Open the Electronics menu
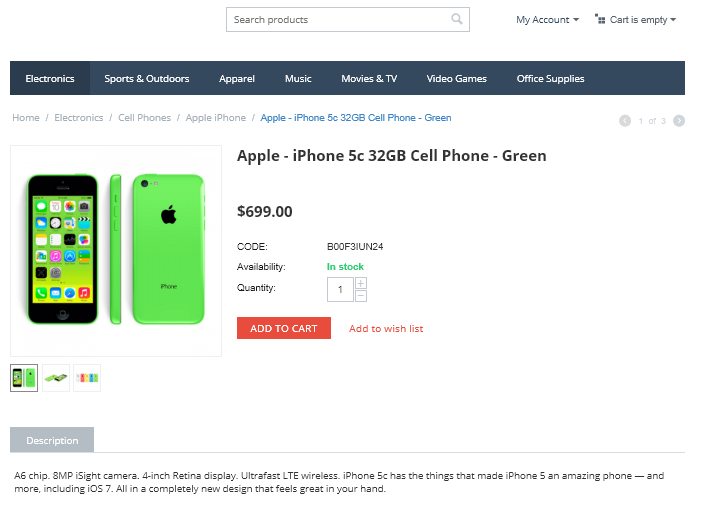704x511 pixels. click(x=50, y=79)
